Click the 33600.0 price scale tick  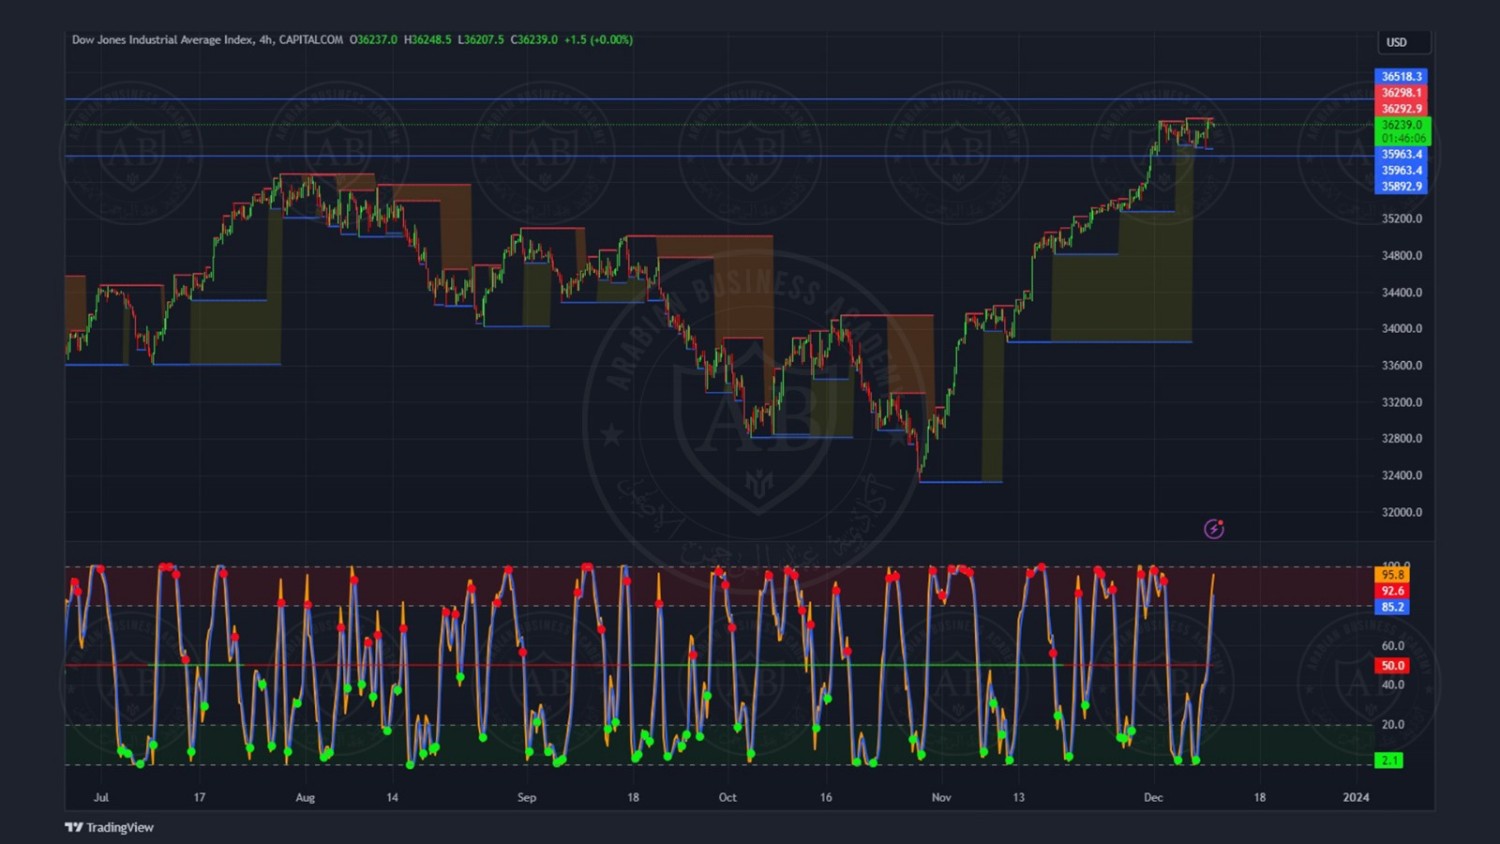[x=1402, y=365]
